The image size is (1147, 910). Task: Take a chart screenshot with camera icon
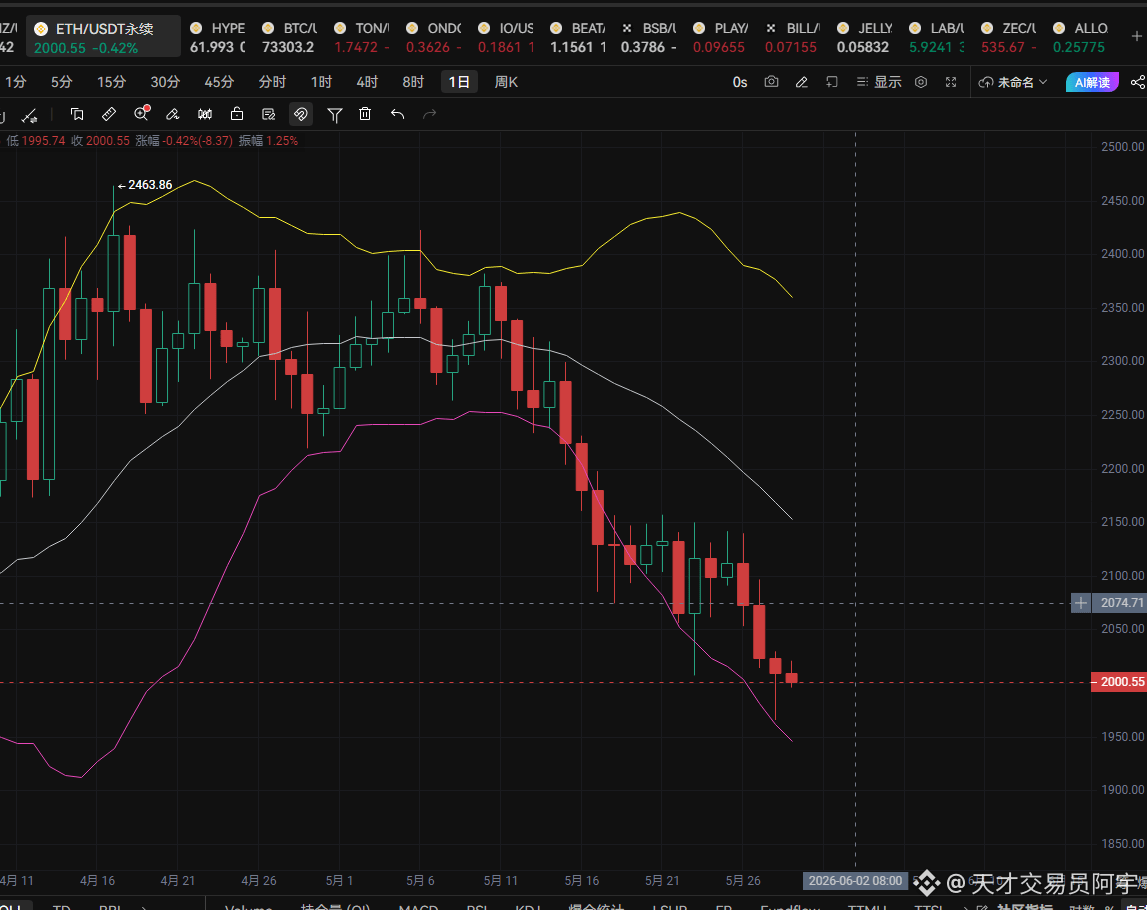coord(771,82)
